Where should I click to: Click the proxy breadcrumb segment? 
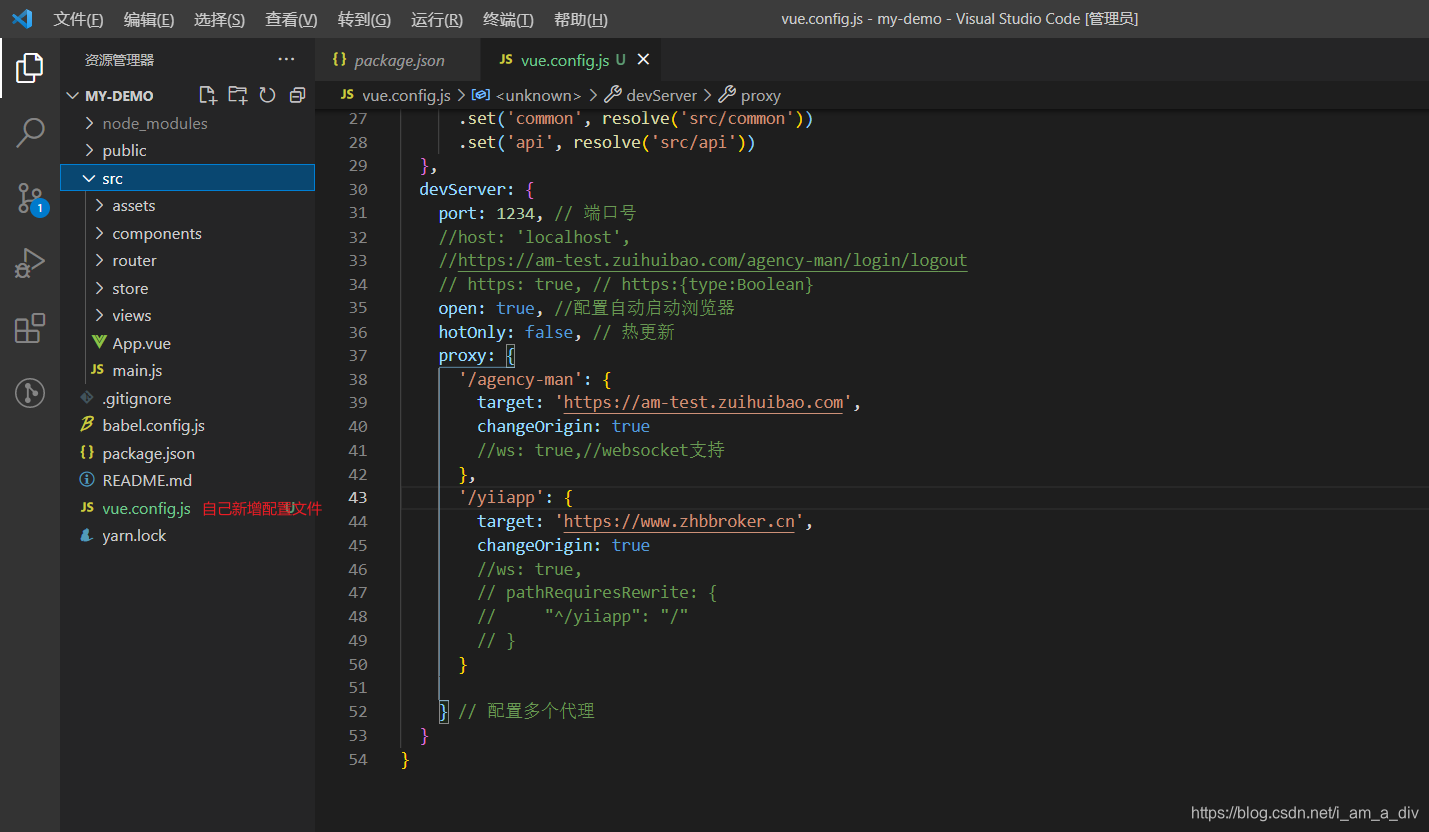coord(761,95)
